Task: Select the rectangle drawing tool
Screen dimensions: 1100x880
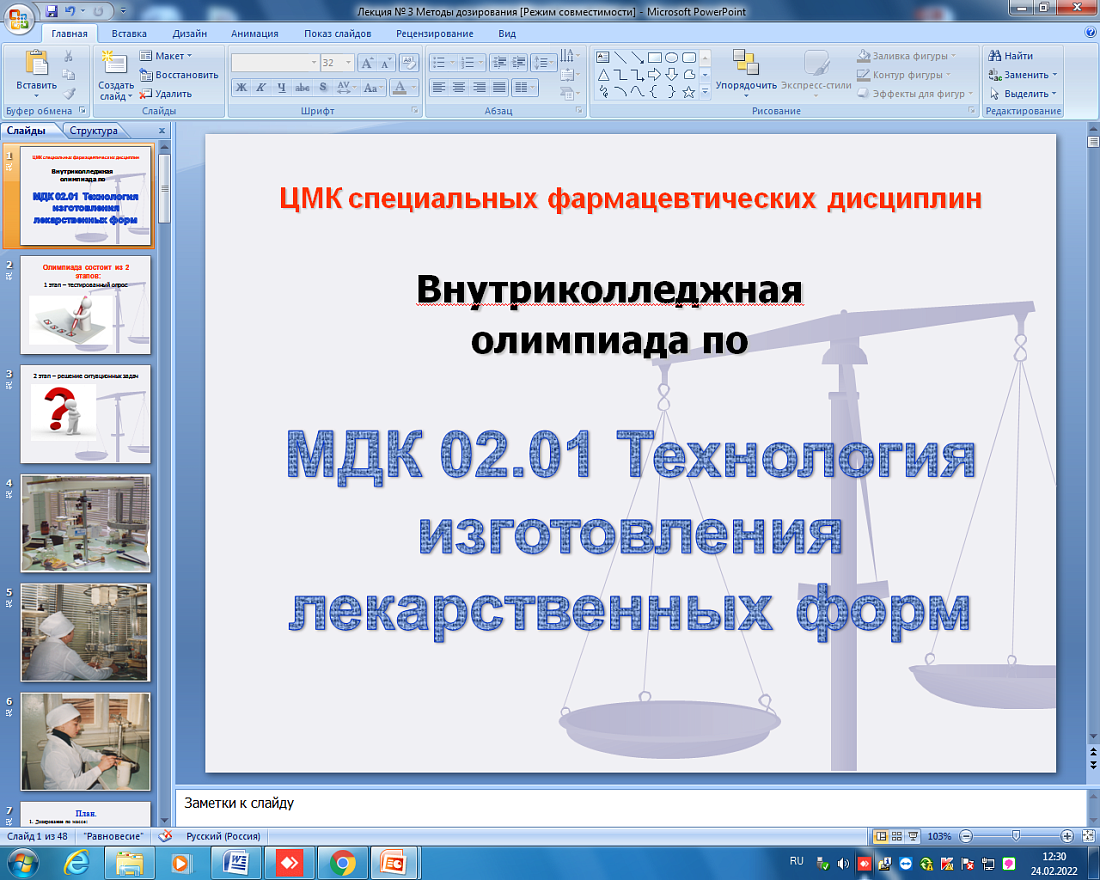Action: tap(655, 58)
